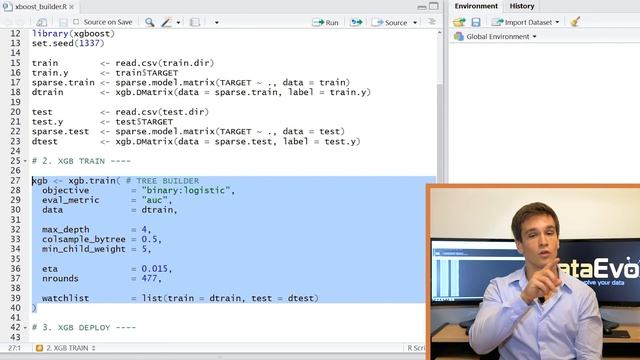Click on colsample_bytree value 0.5
Screen dimensions: 640x360
click(x=149, y=239)
